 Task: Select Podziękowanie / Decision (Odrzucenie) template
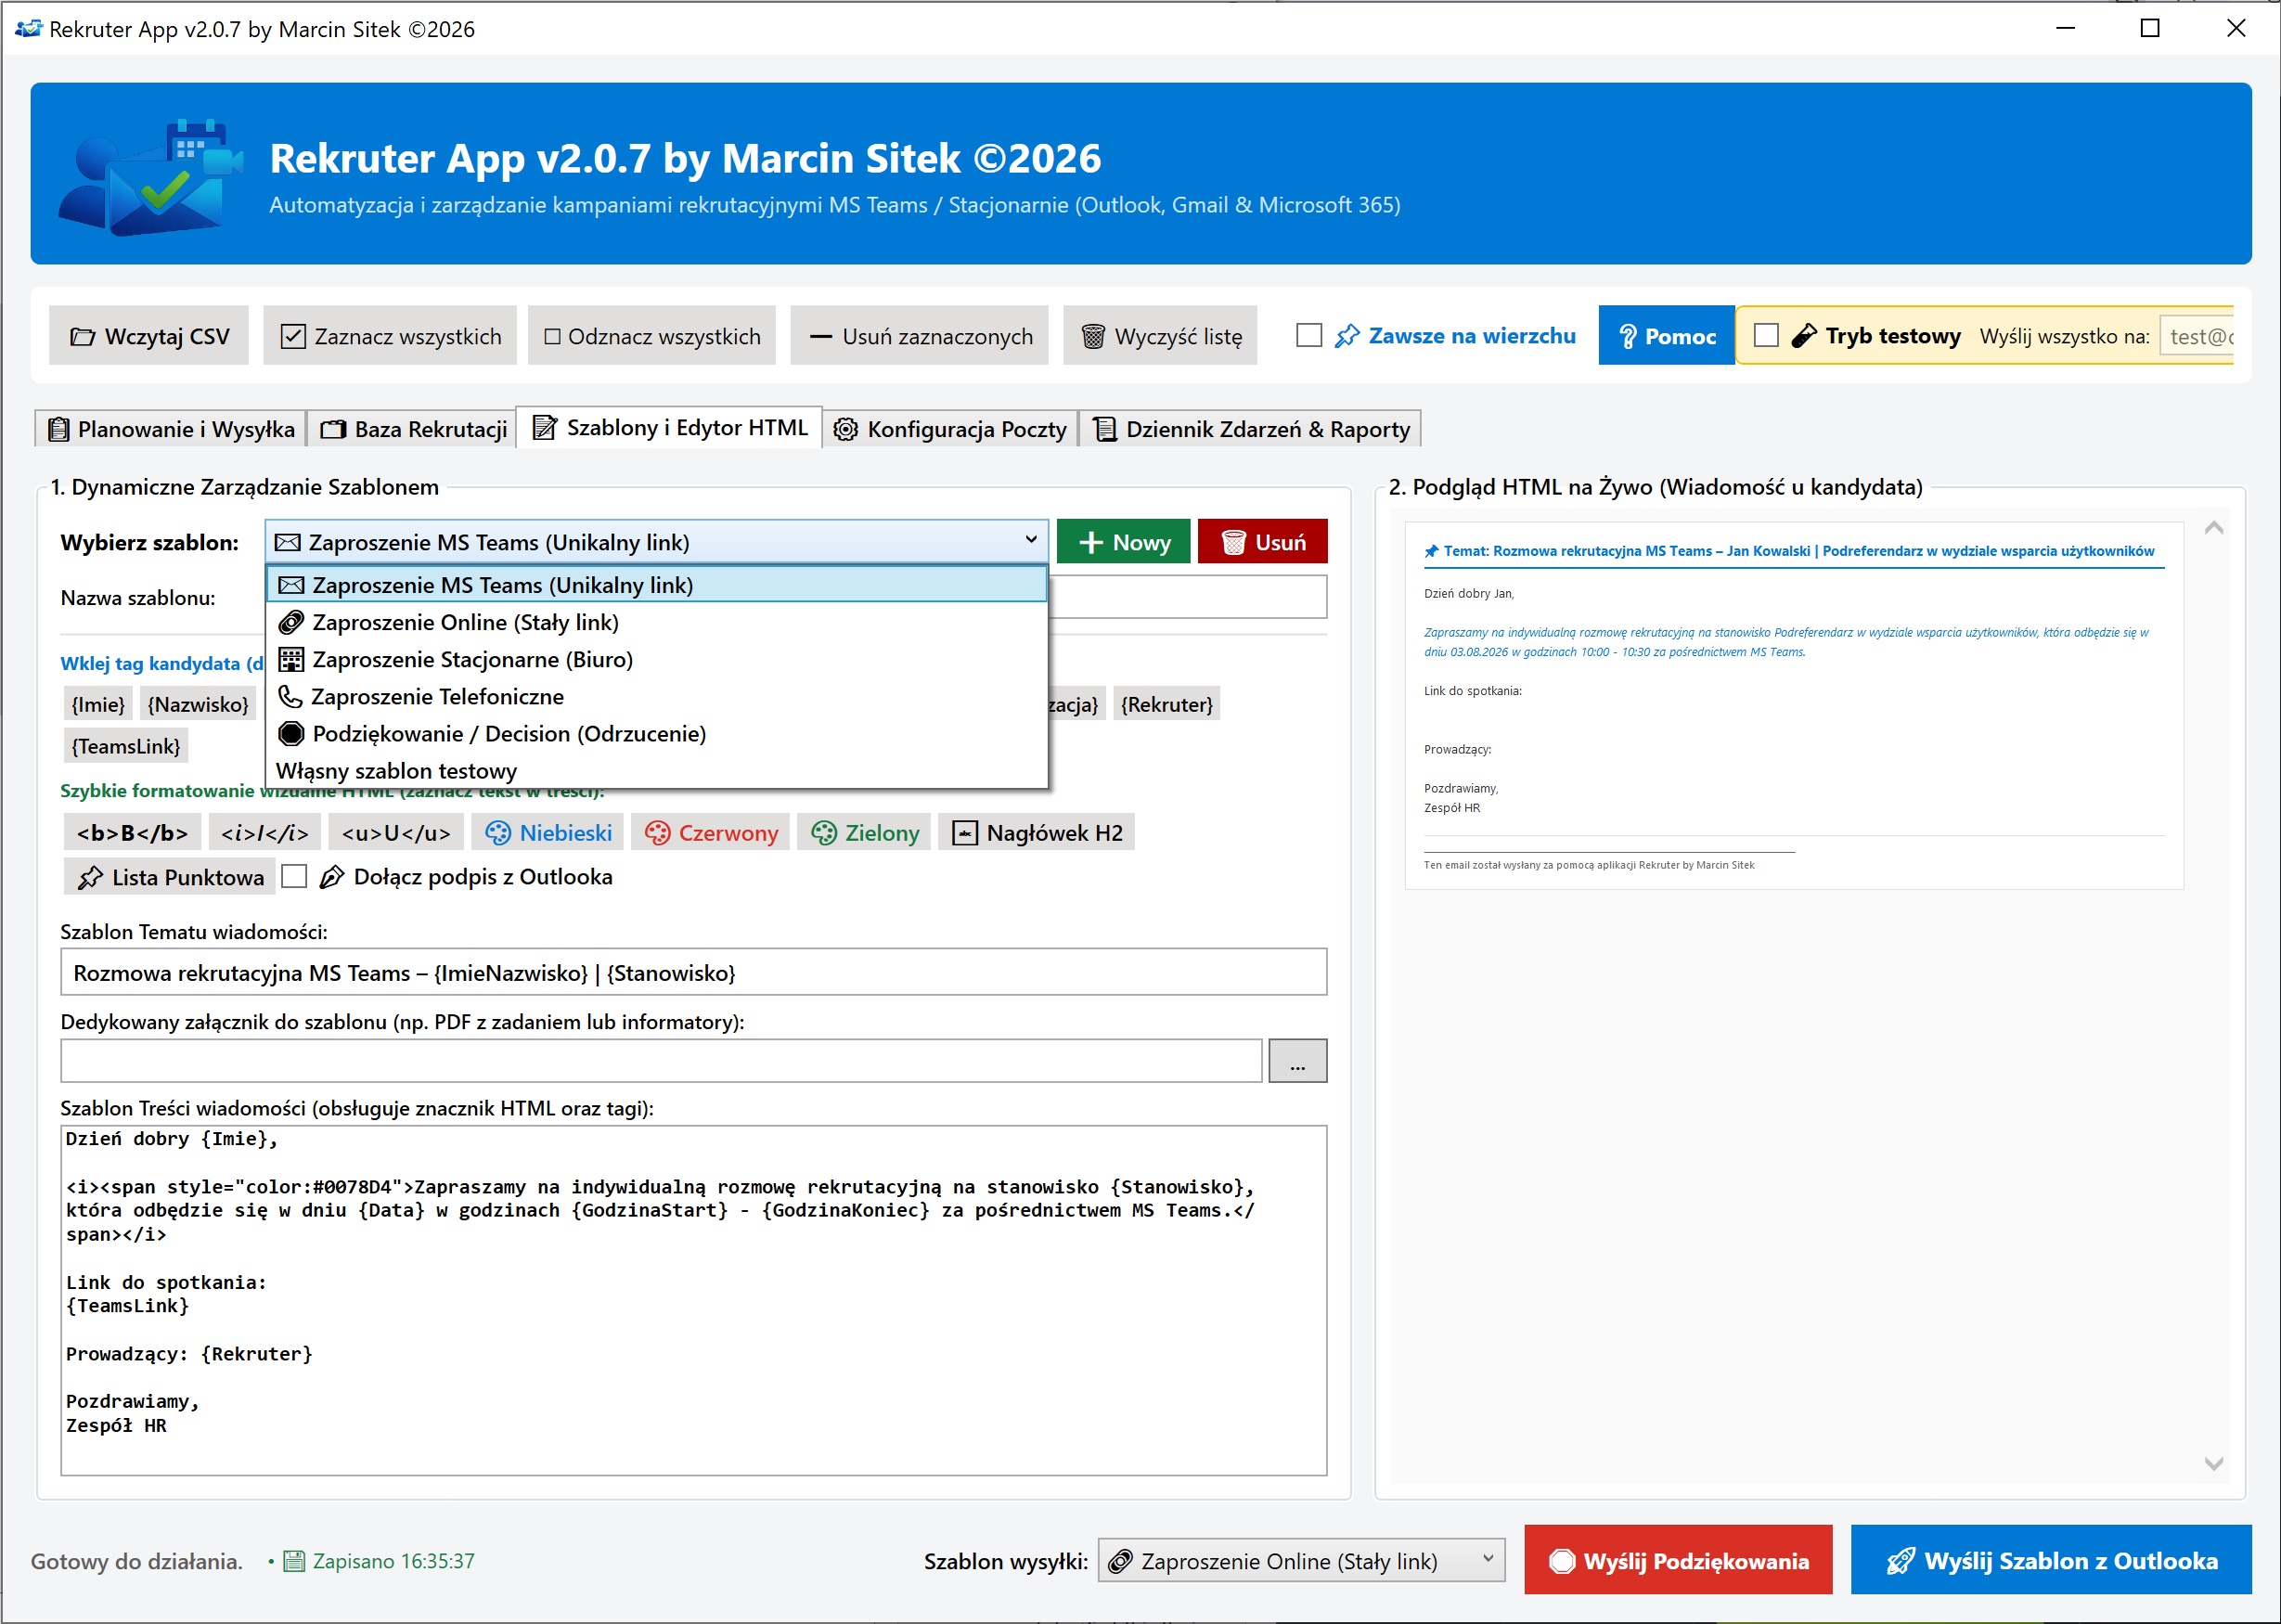click(657, 733)
